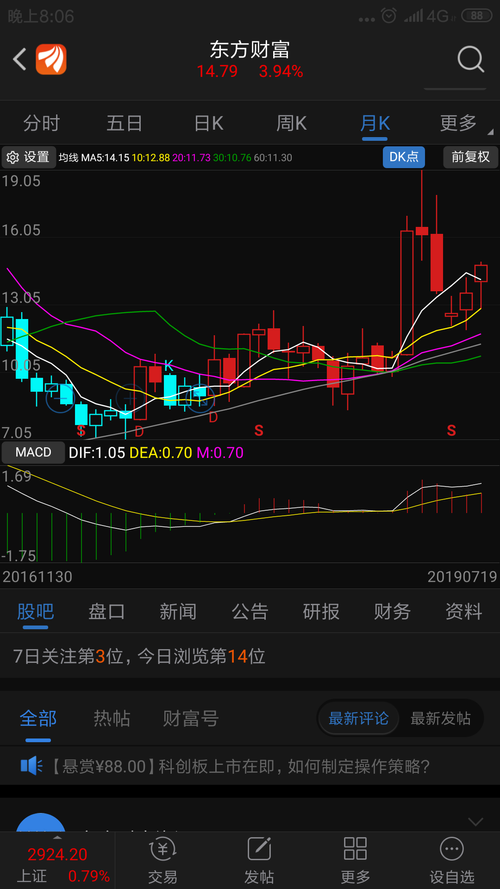Tap the partially visible user avatar
This screenshot has height=889, width=500.
point(41,822)
